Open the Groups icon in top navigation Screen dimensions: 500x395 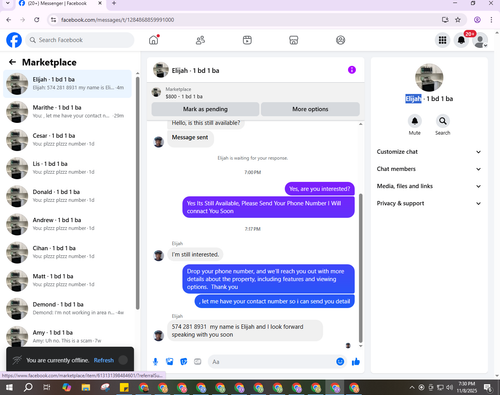[x=340, y=40]
